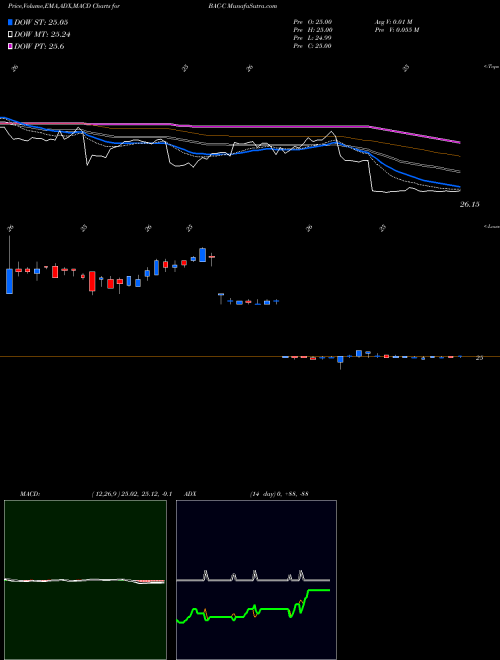Viewport: 500px width, 660px height.
Task: Click the 26.15 price label
Action: pos(469,205)
